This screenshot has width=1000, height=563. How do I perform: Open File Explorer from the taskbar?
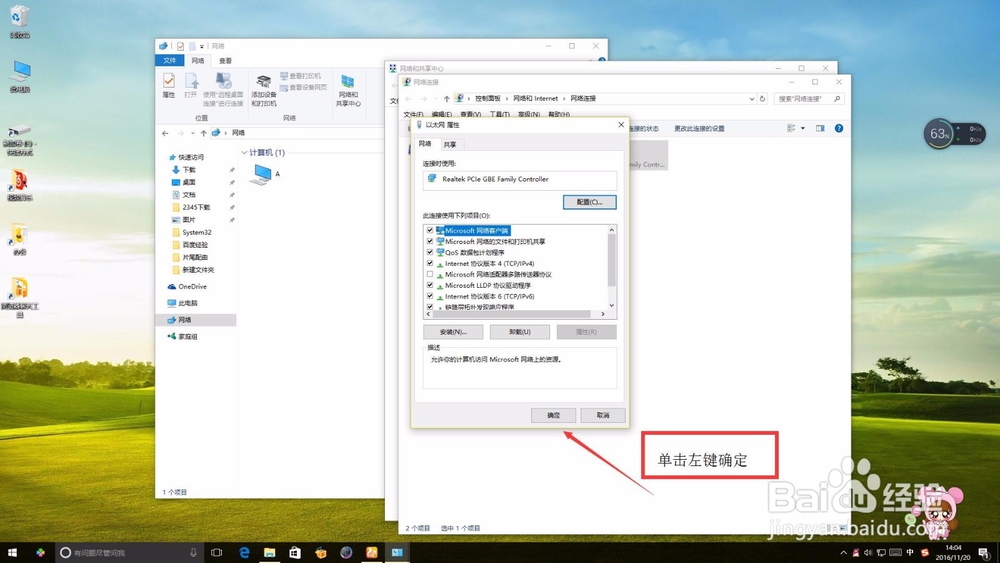click(270, 553)
